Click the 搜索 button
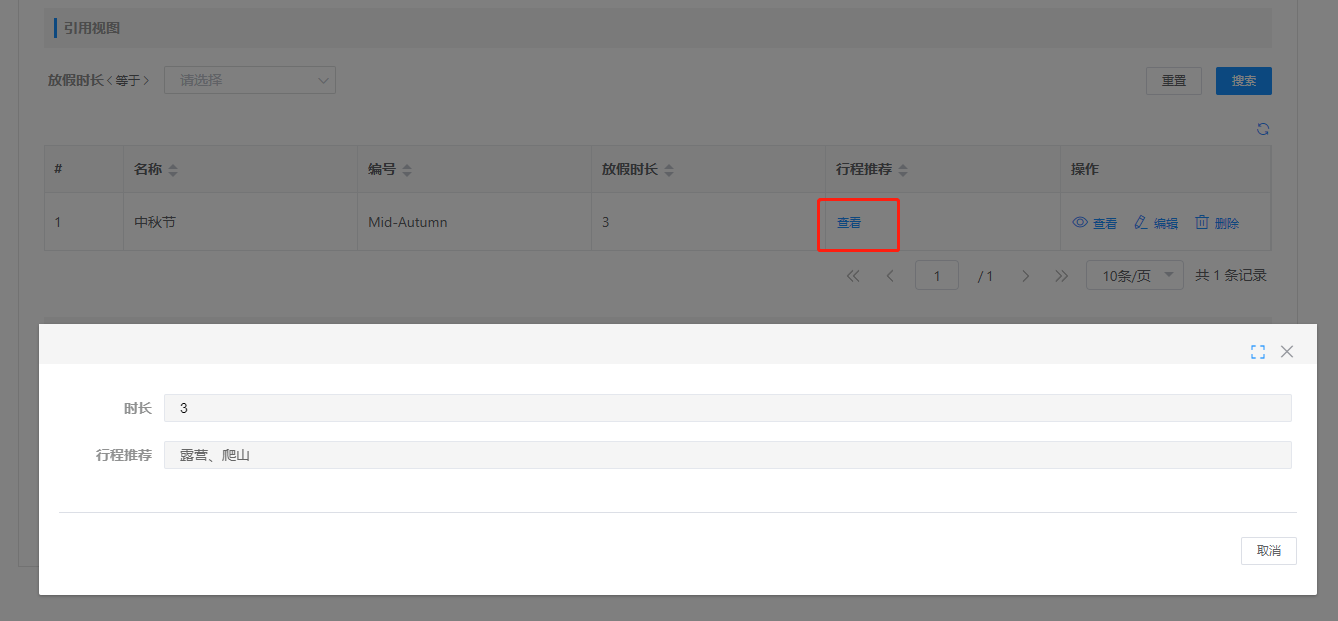This screenshot has width=1338, height=621. click(1243, 81)
